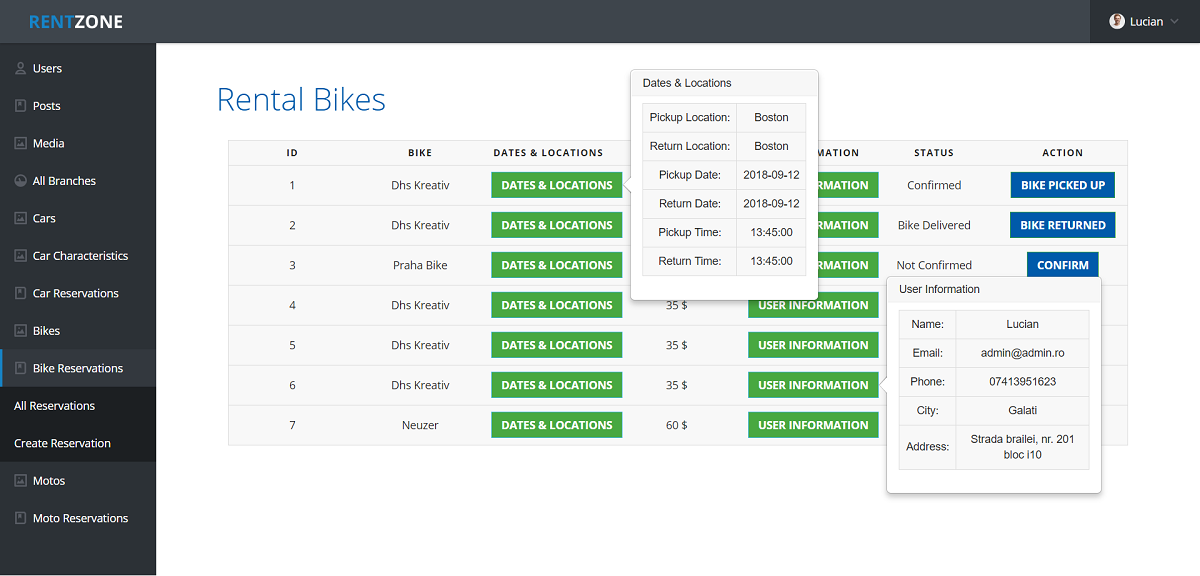
Task: Show Dates & Locations for reservation 7
Action: point(556,425)
